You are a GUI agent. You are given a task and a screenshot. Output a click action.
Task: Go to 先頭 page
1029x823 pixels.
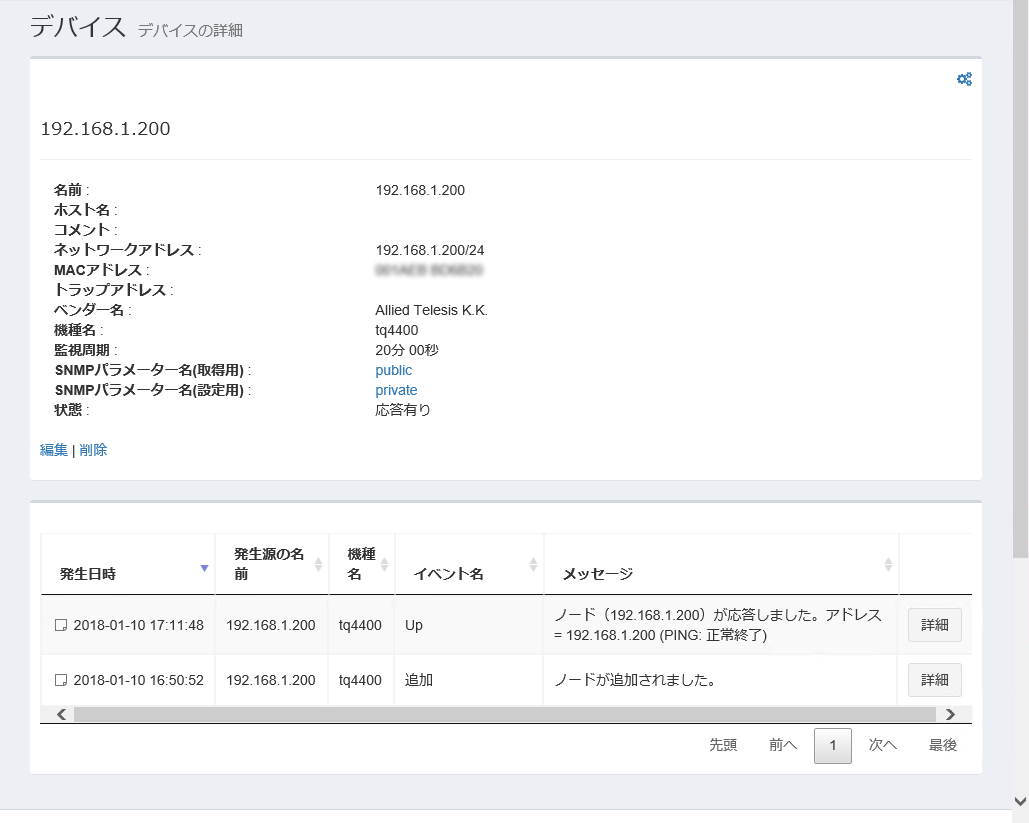click(x=723, y=745)
